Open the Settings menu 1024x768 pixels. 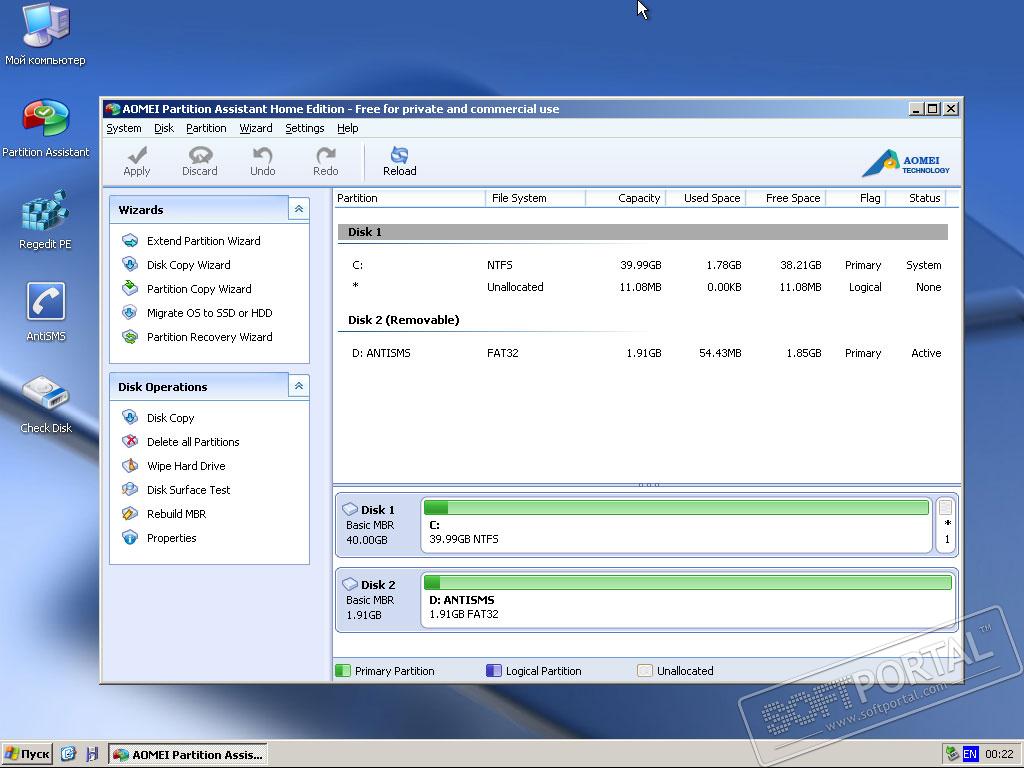pyautogui.click(x=304, y=128)
